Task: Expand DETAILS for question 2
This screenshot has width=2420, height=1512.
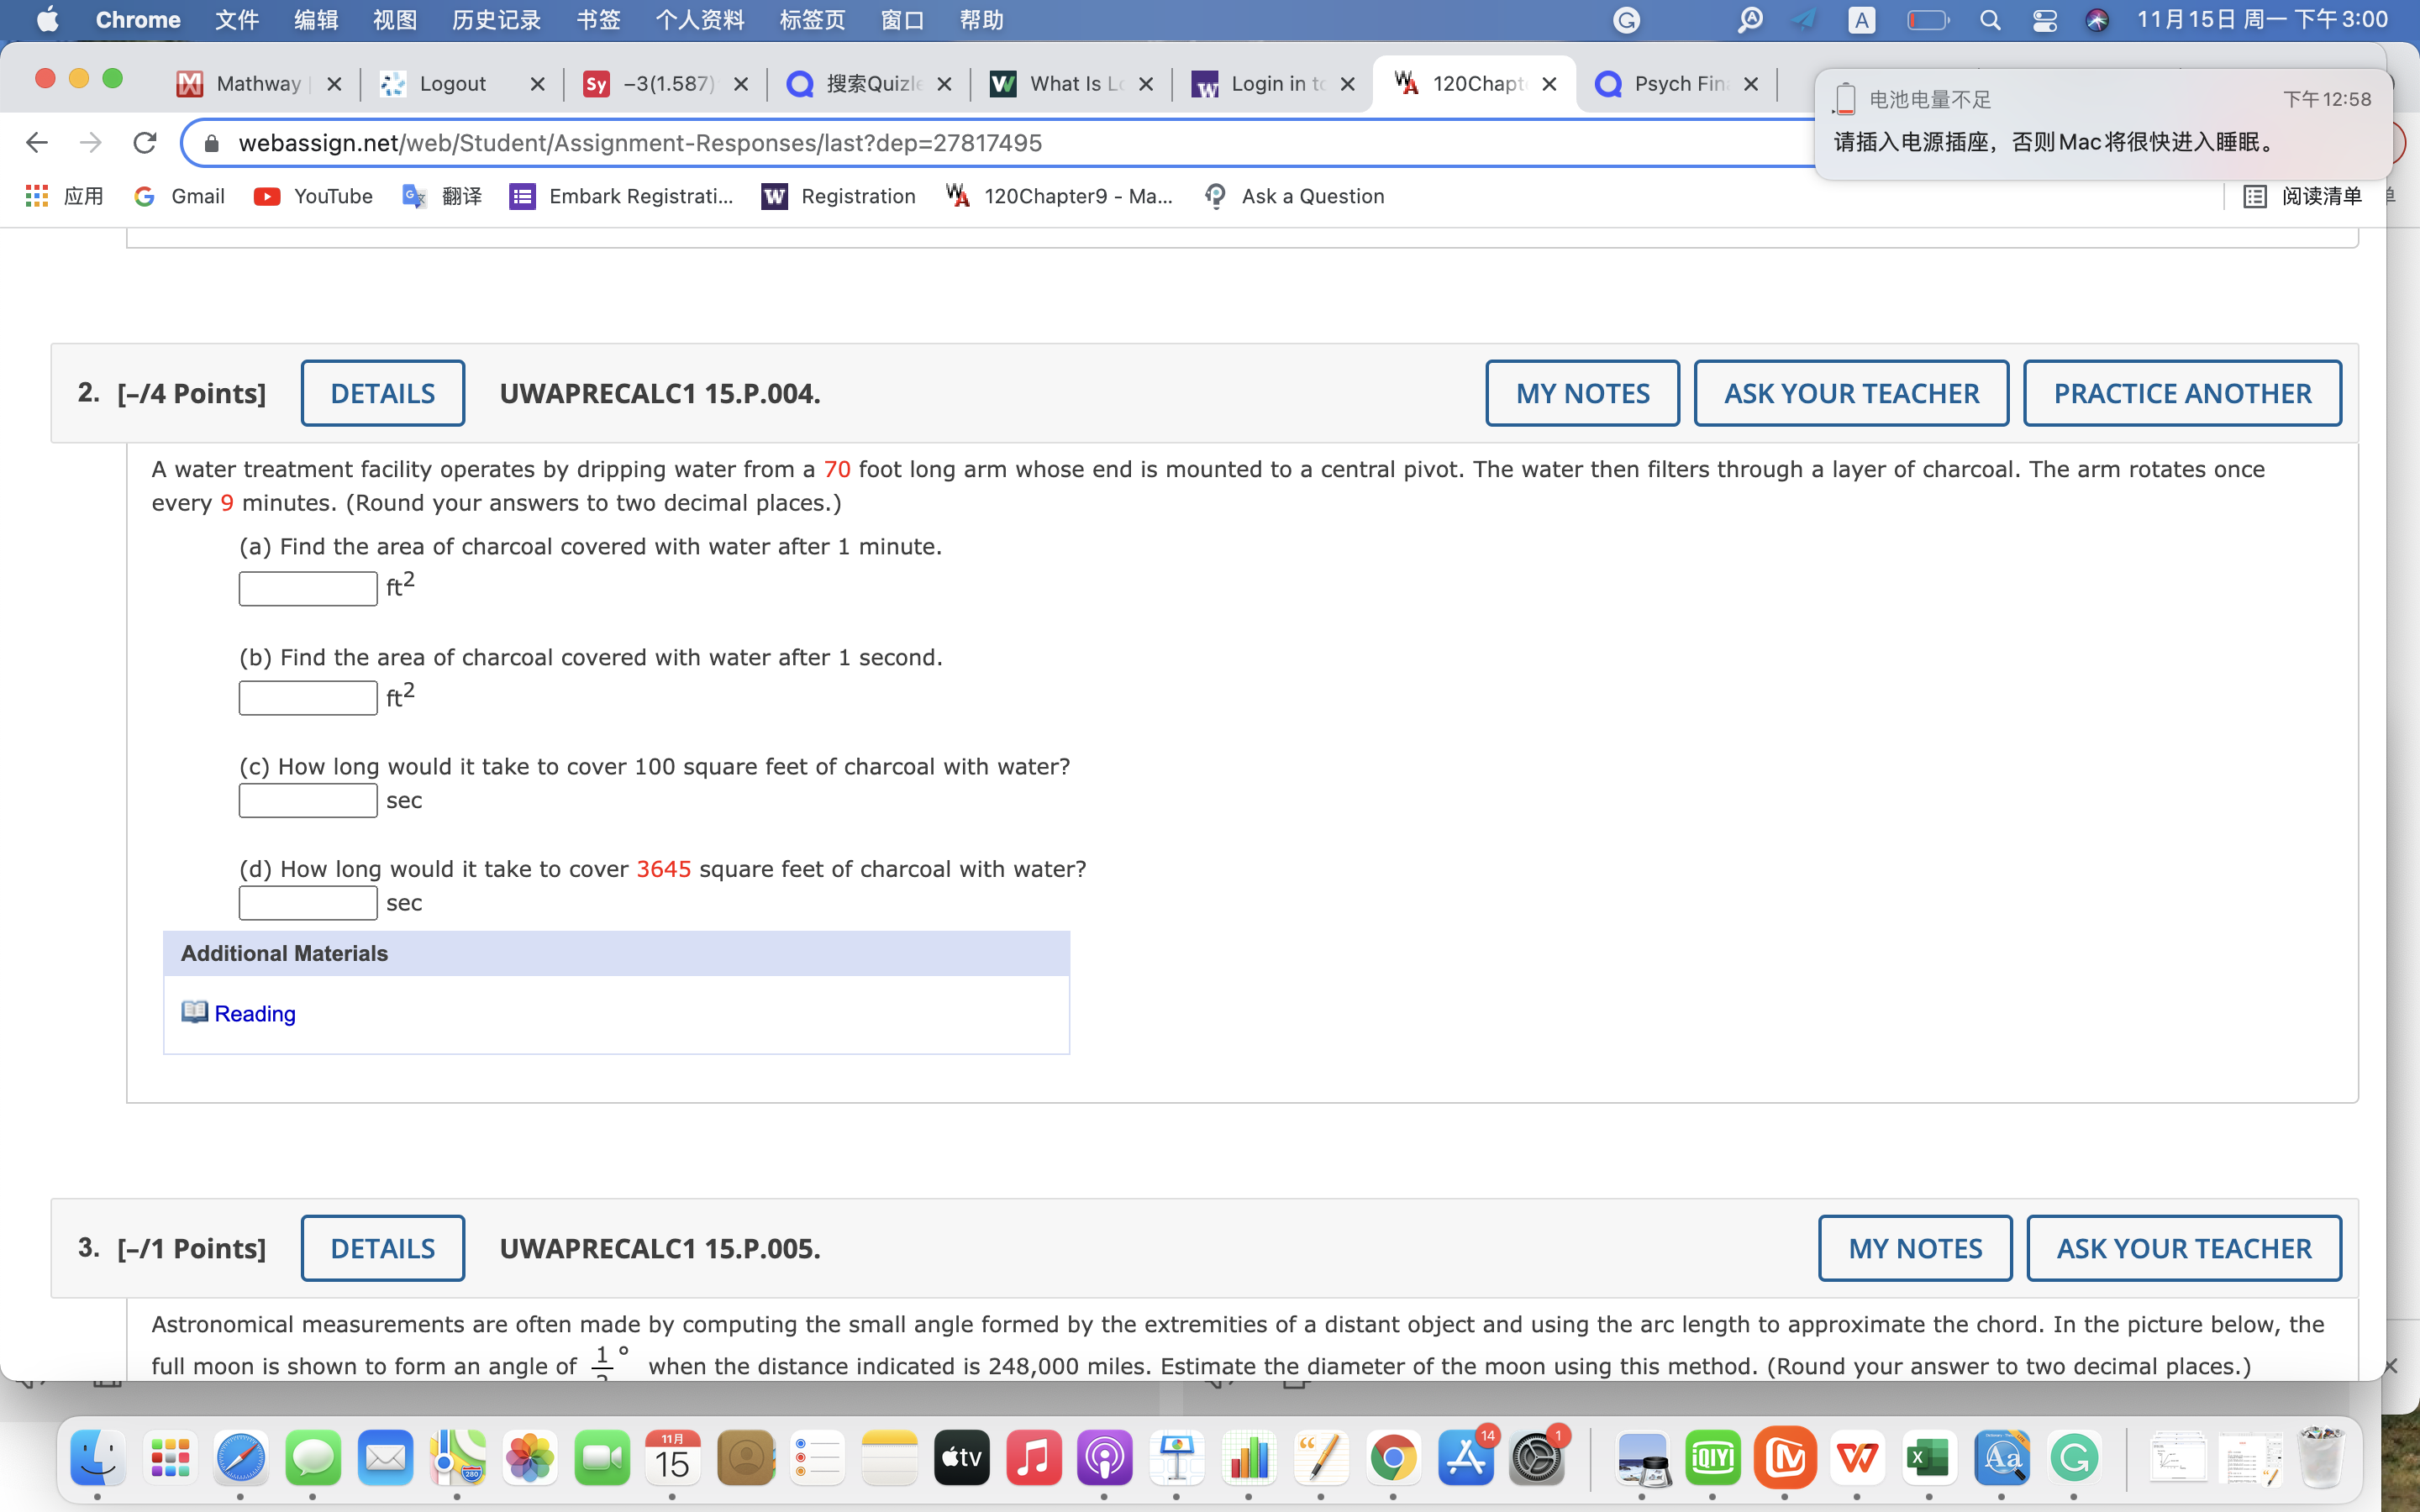Action: pyautogui.click(x=382, y=393)
